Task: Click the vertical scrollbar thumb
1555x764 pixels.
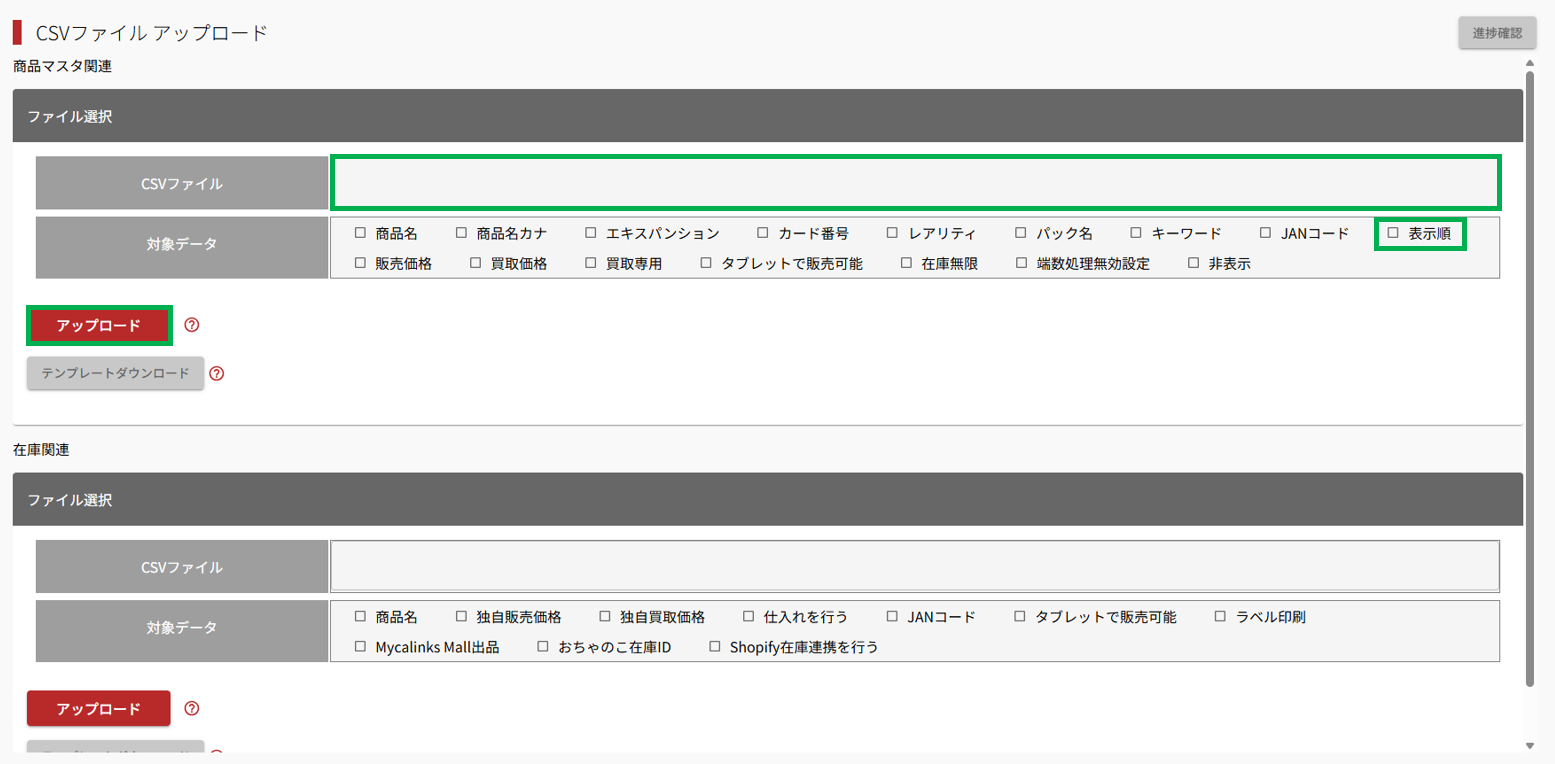Action: (x=1529, y=380)
